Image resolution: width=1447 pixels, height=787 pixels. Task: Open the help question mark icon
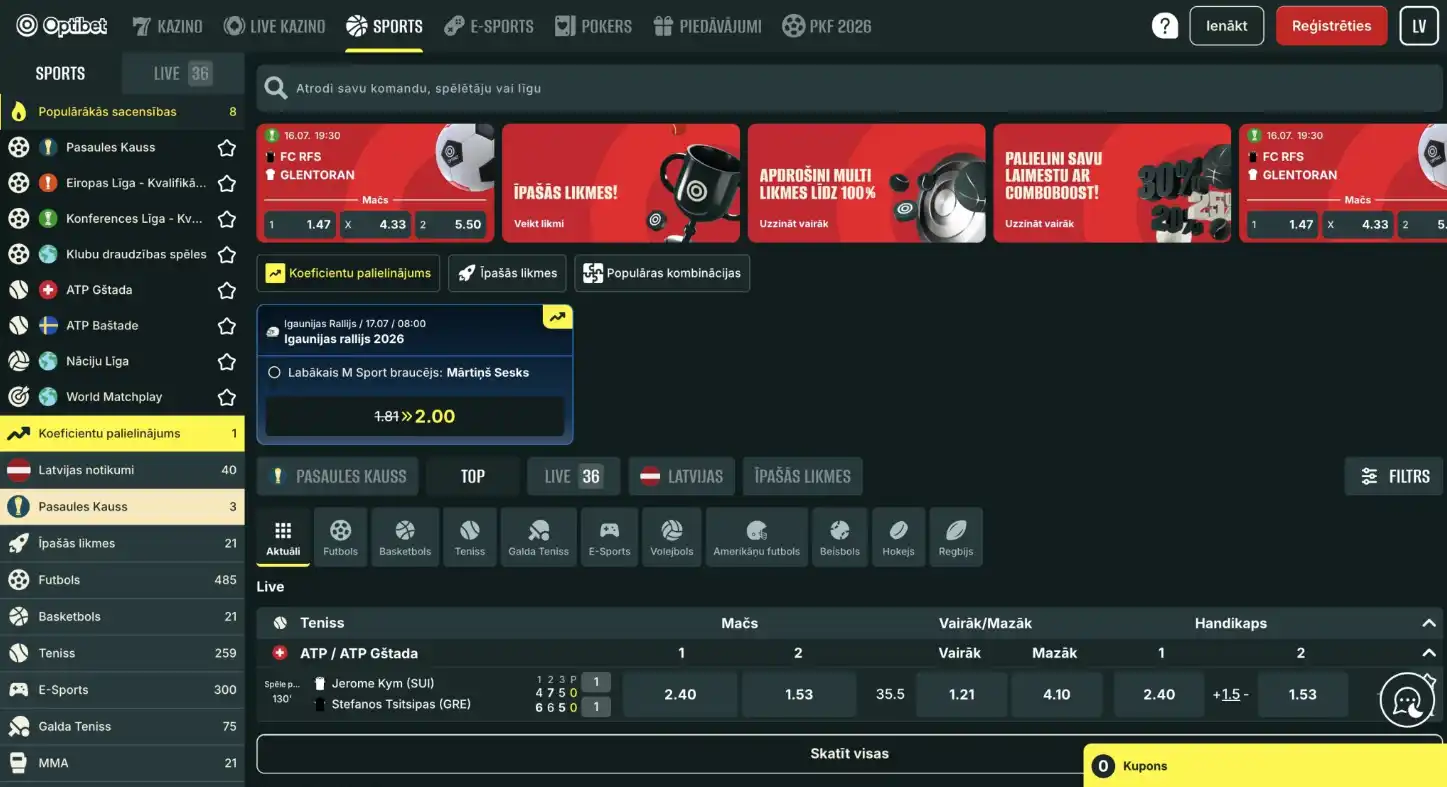1165,26
